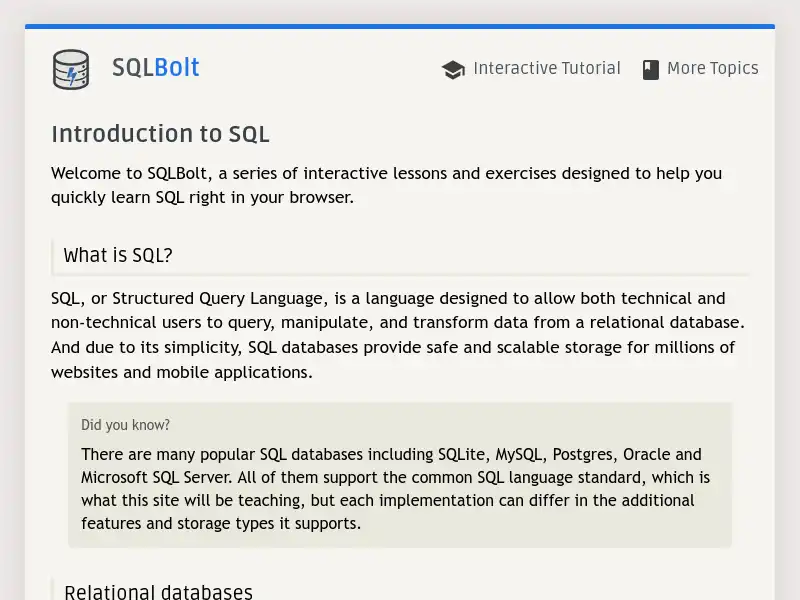The width and height of the screenshot is (800, 600).
Task: Click the word SQLite in the info box
Action: click(462, 454)
